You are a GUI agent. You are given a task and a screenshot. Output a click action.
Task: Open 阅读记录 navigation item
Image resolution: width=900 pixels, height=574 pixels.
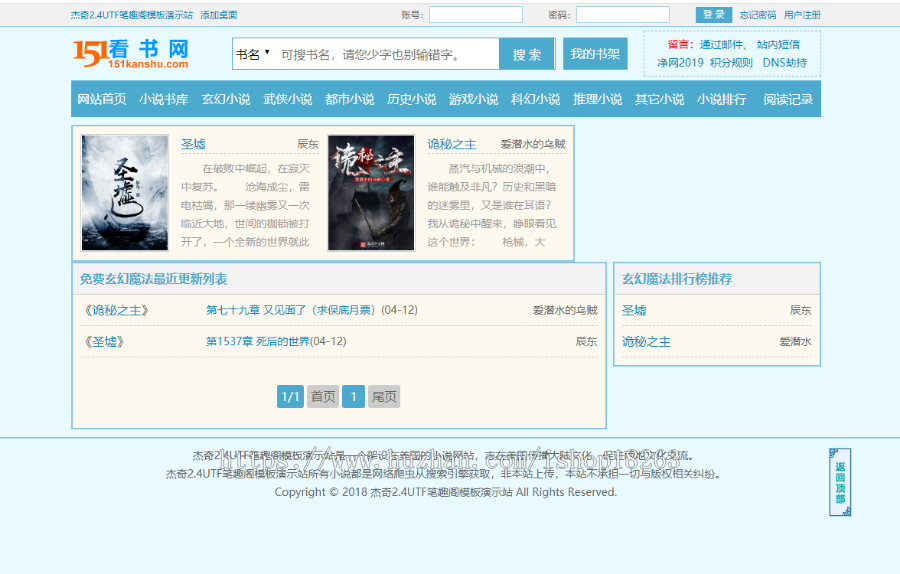point(788,99)
